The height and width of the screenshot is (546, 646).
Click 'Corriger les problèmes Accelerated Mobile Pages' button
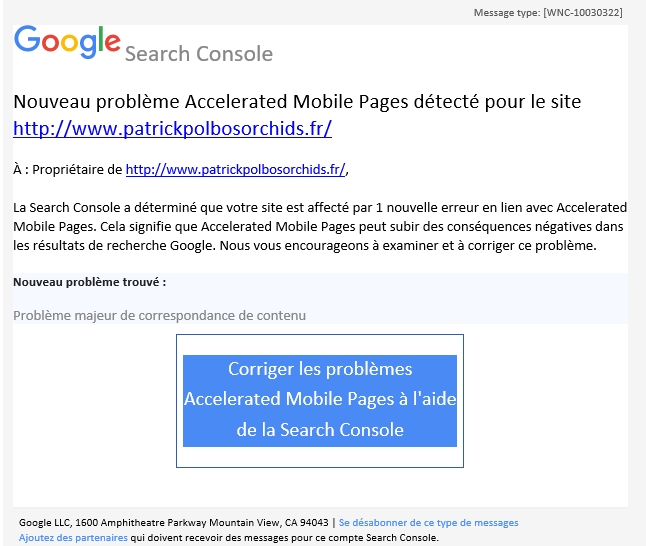[x=320, y=401]
